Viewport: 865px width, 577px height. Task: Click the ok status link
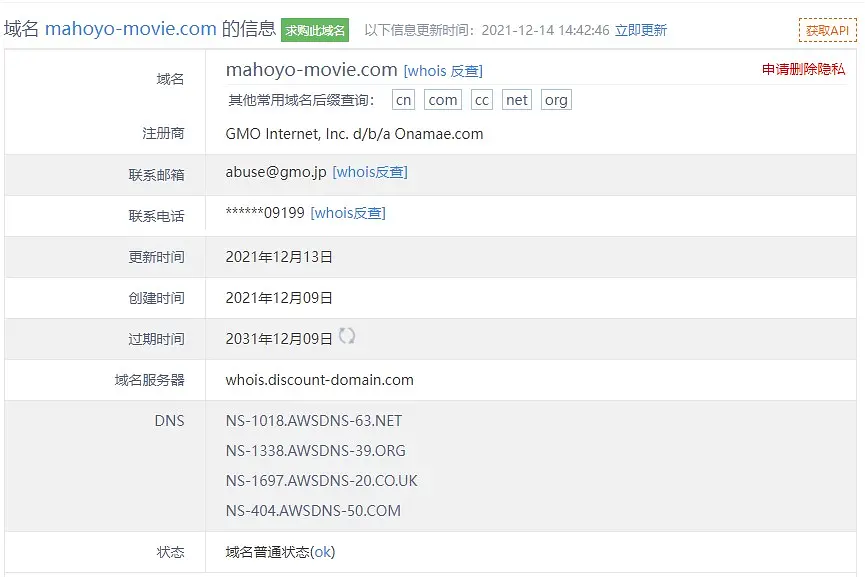coord(323,552)
